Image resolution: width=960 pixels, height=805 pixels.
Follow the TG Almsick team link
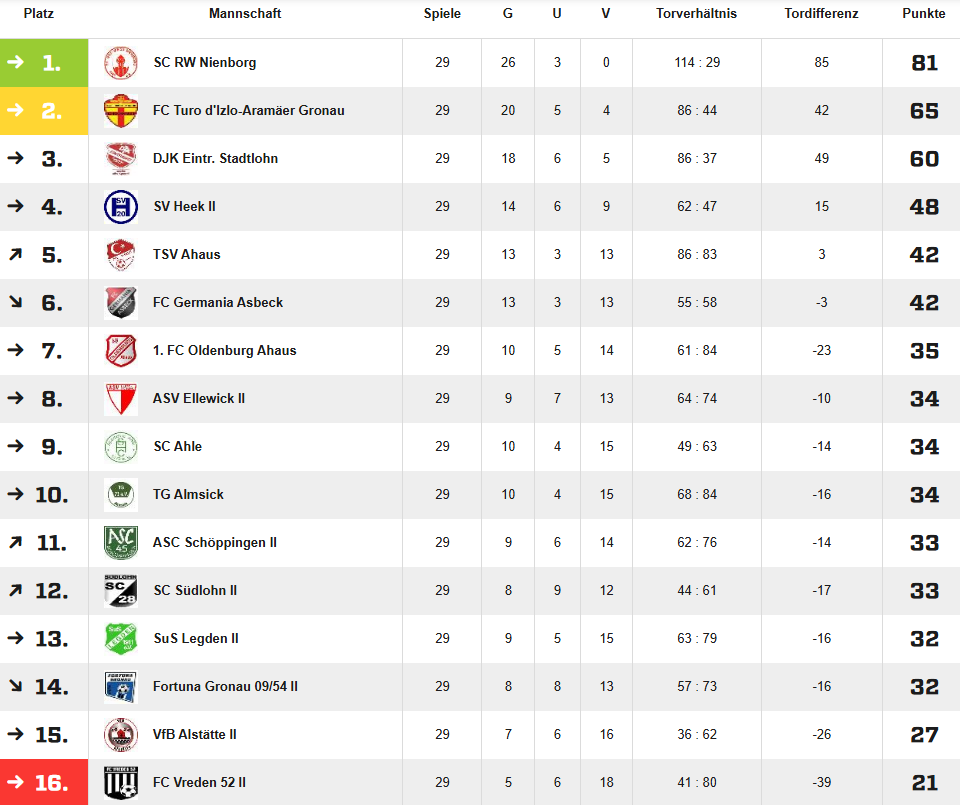click(x=189, y=495)
